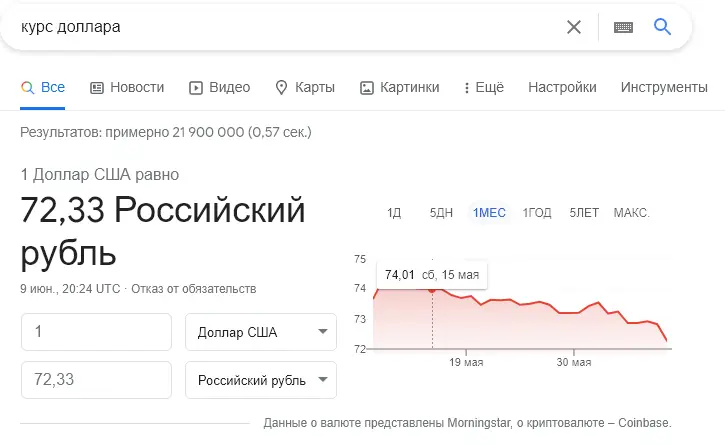Select the 1ГОД chart range
This screenshot has height=445, width=725.
click(537, 213)
